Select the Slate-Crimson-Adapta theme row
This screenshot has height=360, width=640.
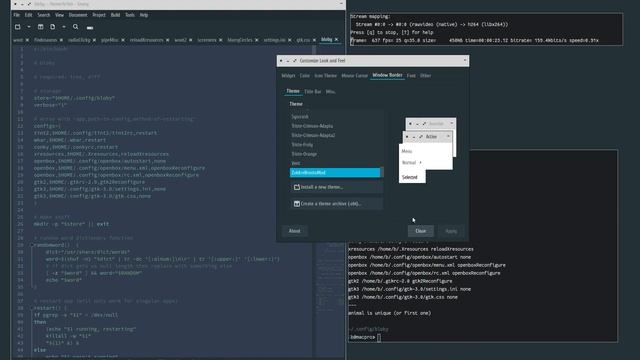coord(336,126)
